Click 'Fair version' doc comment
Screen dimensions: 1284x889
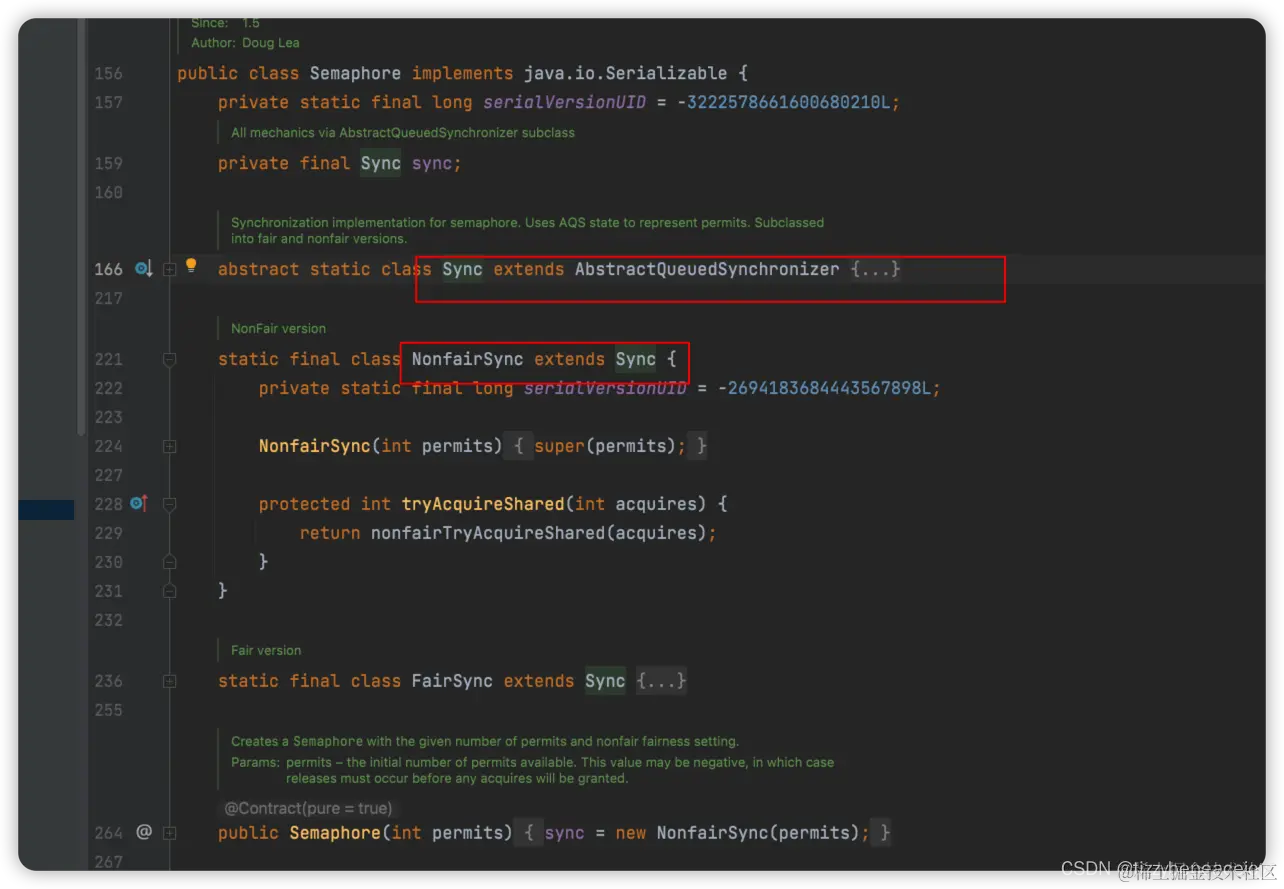click(266, 650)
